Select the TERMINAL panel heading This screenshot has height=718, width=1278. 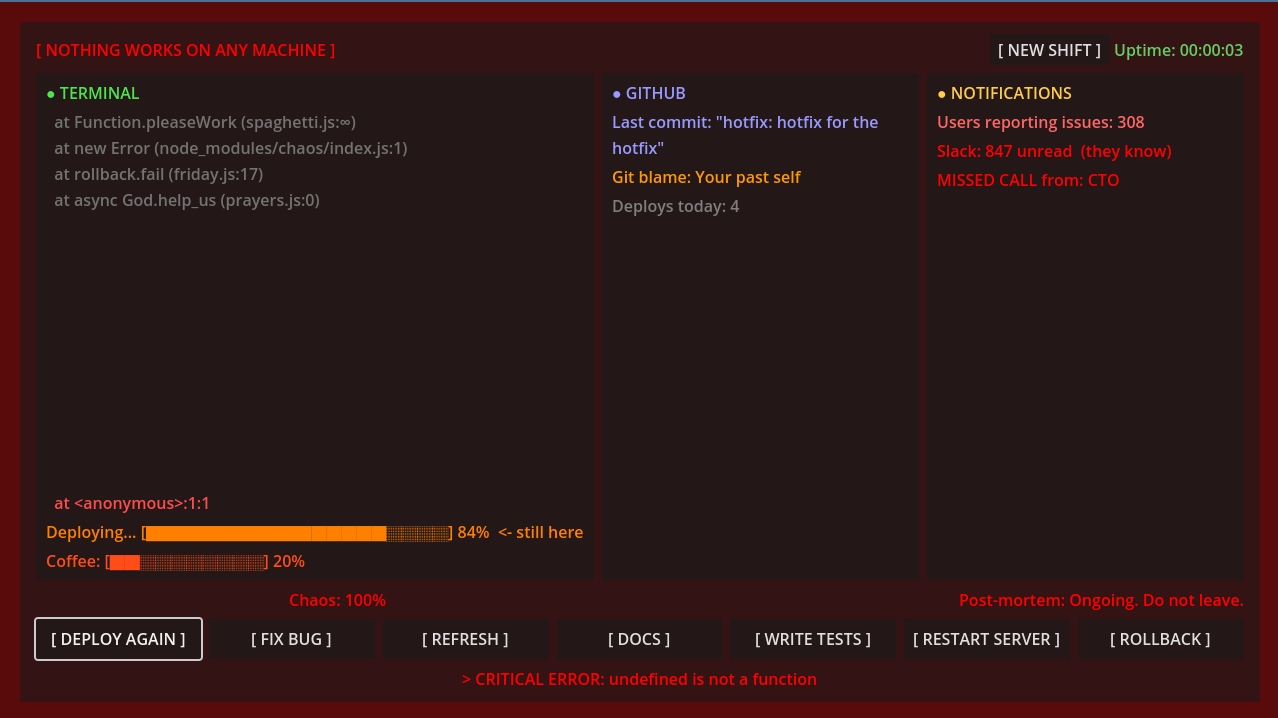coord(93,93)
